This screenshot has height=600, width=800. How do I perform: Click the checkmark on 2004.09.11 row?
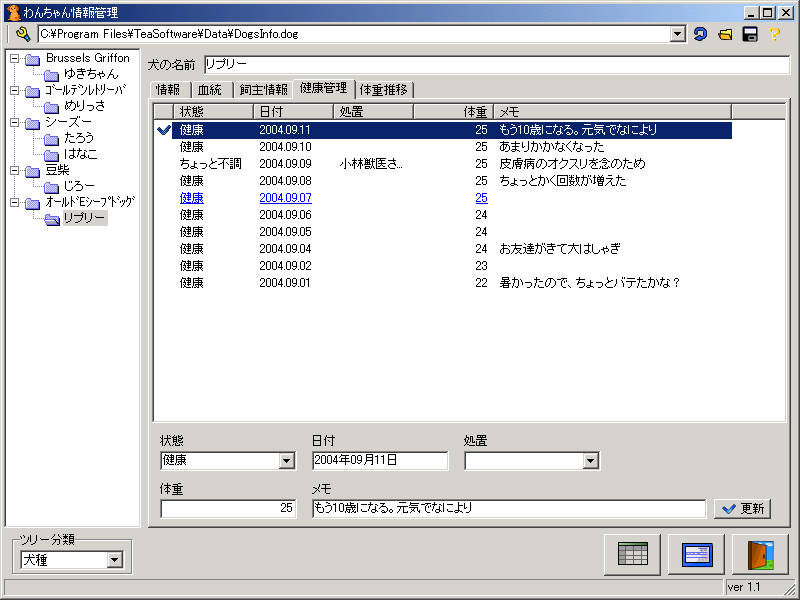[164, 130]
